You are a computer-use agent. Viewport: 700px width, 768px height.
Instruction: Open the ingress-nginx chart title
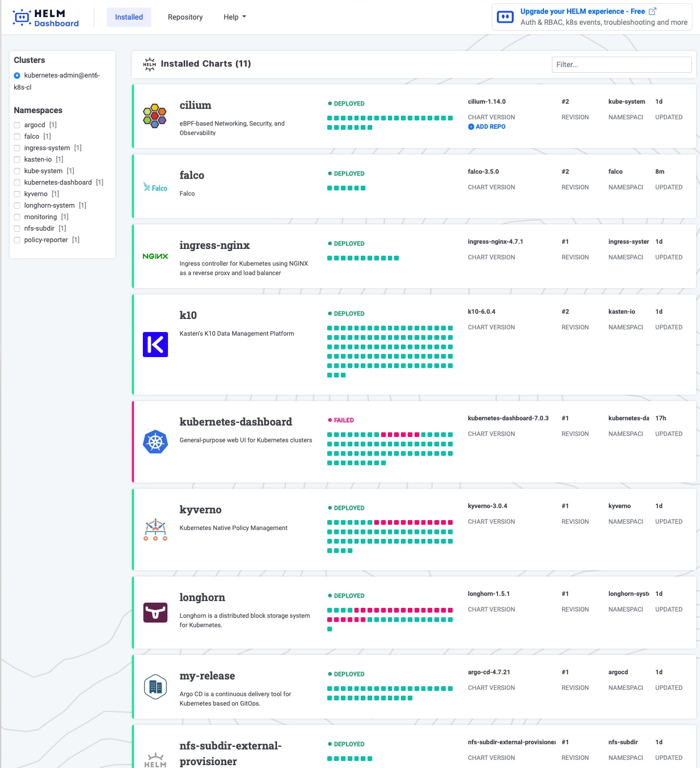(x=215, y=245)
